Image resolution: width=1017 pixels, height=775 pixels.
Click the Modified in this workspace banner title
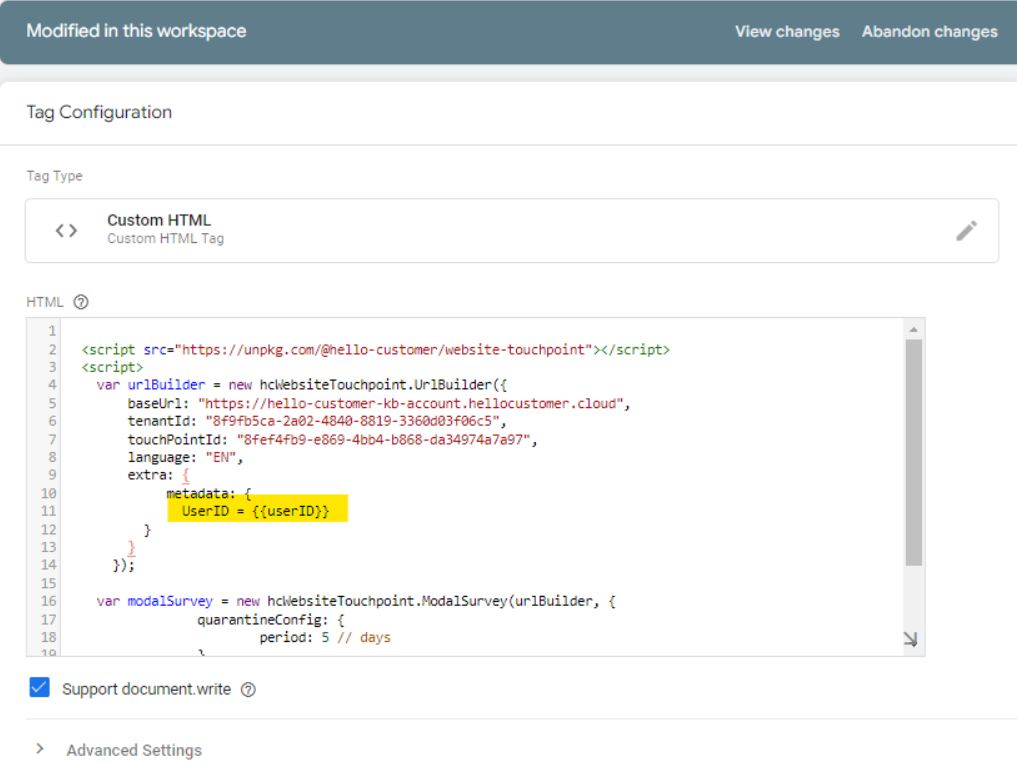tap(136, 31)
